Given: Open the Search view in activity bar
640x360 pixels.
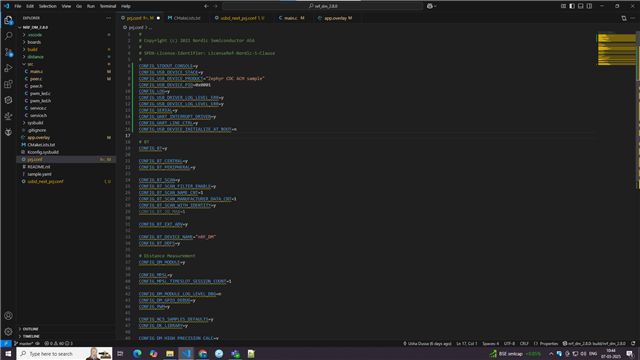Looking at the screenshot, I should (x=8, y=36).
